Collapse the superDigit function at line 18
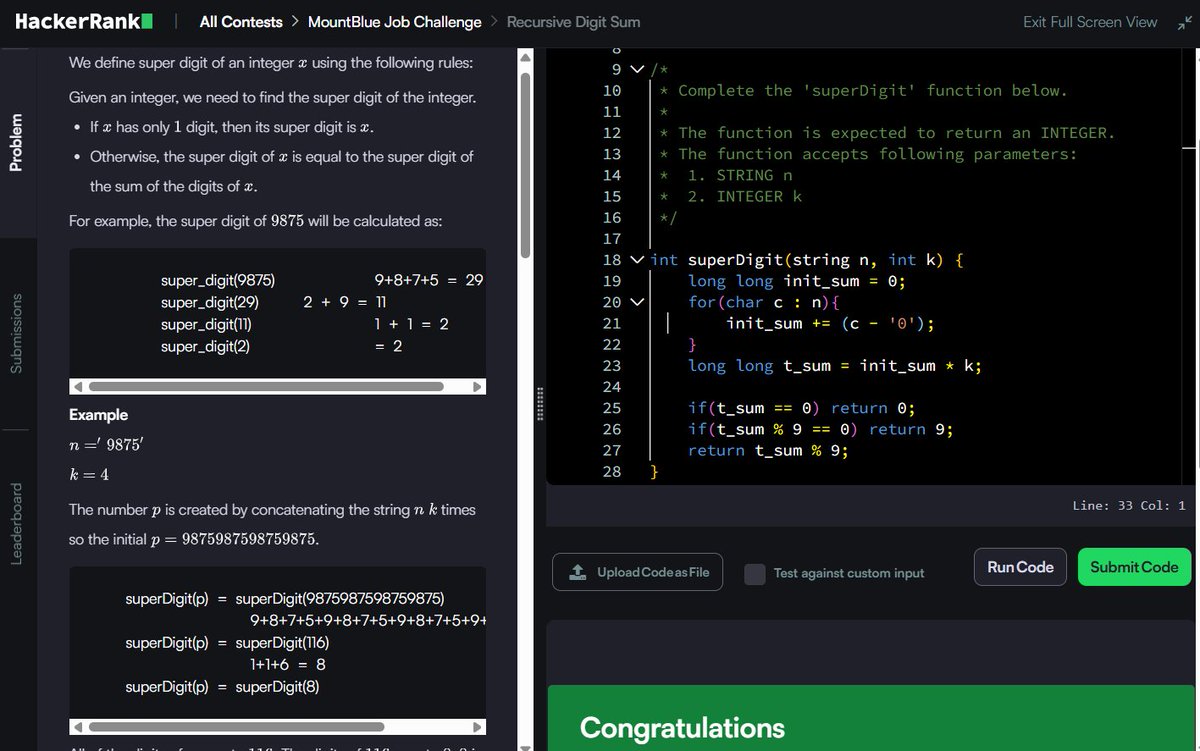Image resolution: width=1200 pixels, height=751 pixels. pos(638,260)
